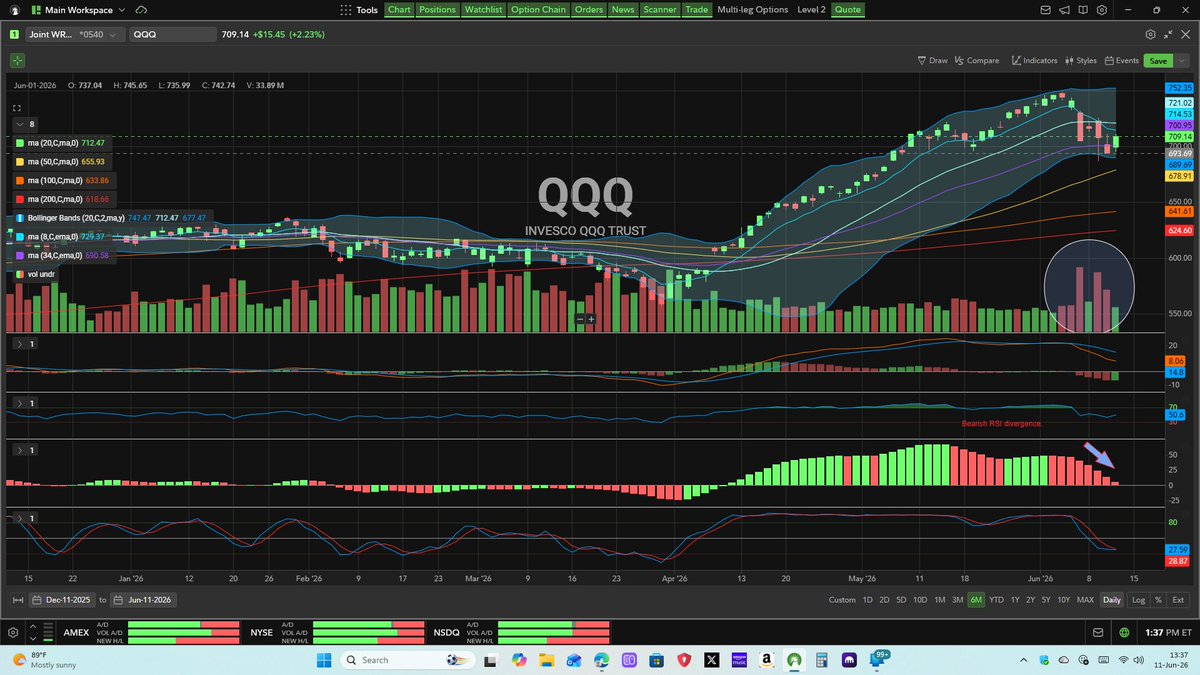Click fullscreen chart expand icon

click(17, 106)
